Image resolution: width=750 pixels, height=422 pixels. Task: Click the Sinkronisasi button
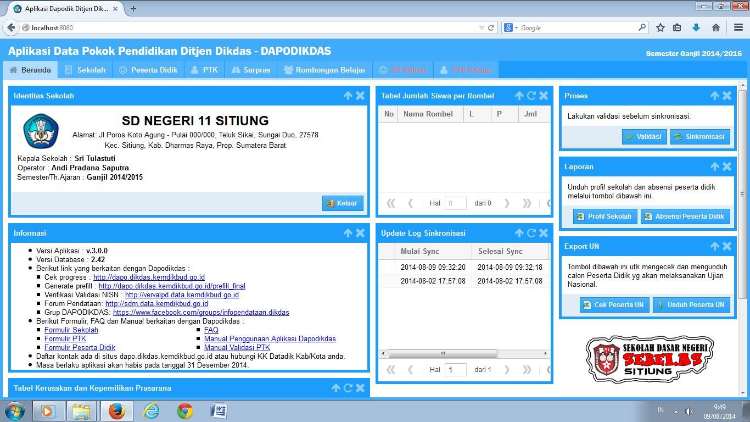coord(700,136)
